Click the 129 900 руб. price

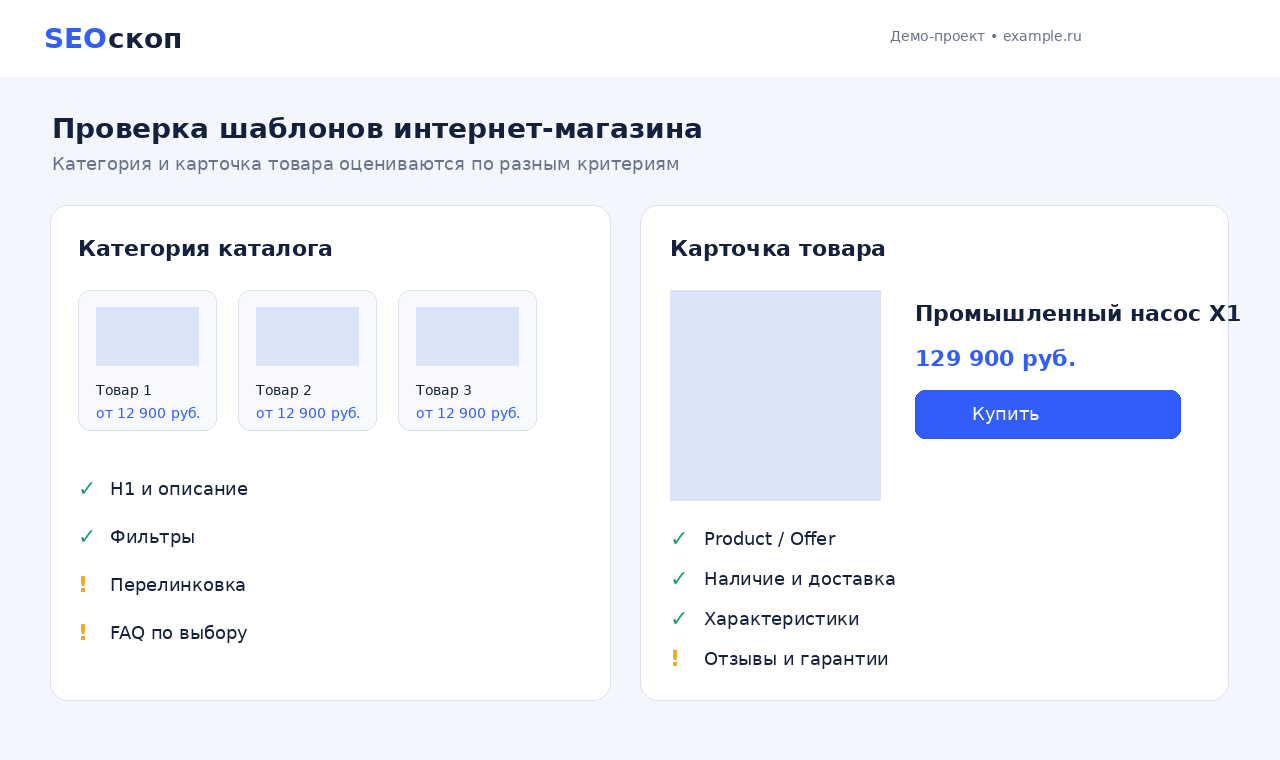[x=995, y=359]
